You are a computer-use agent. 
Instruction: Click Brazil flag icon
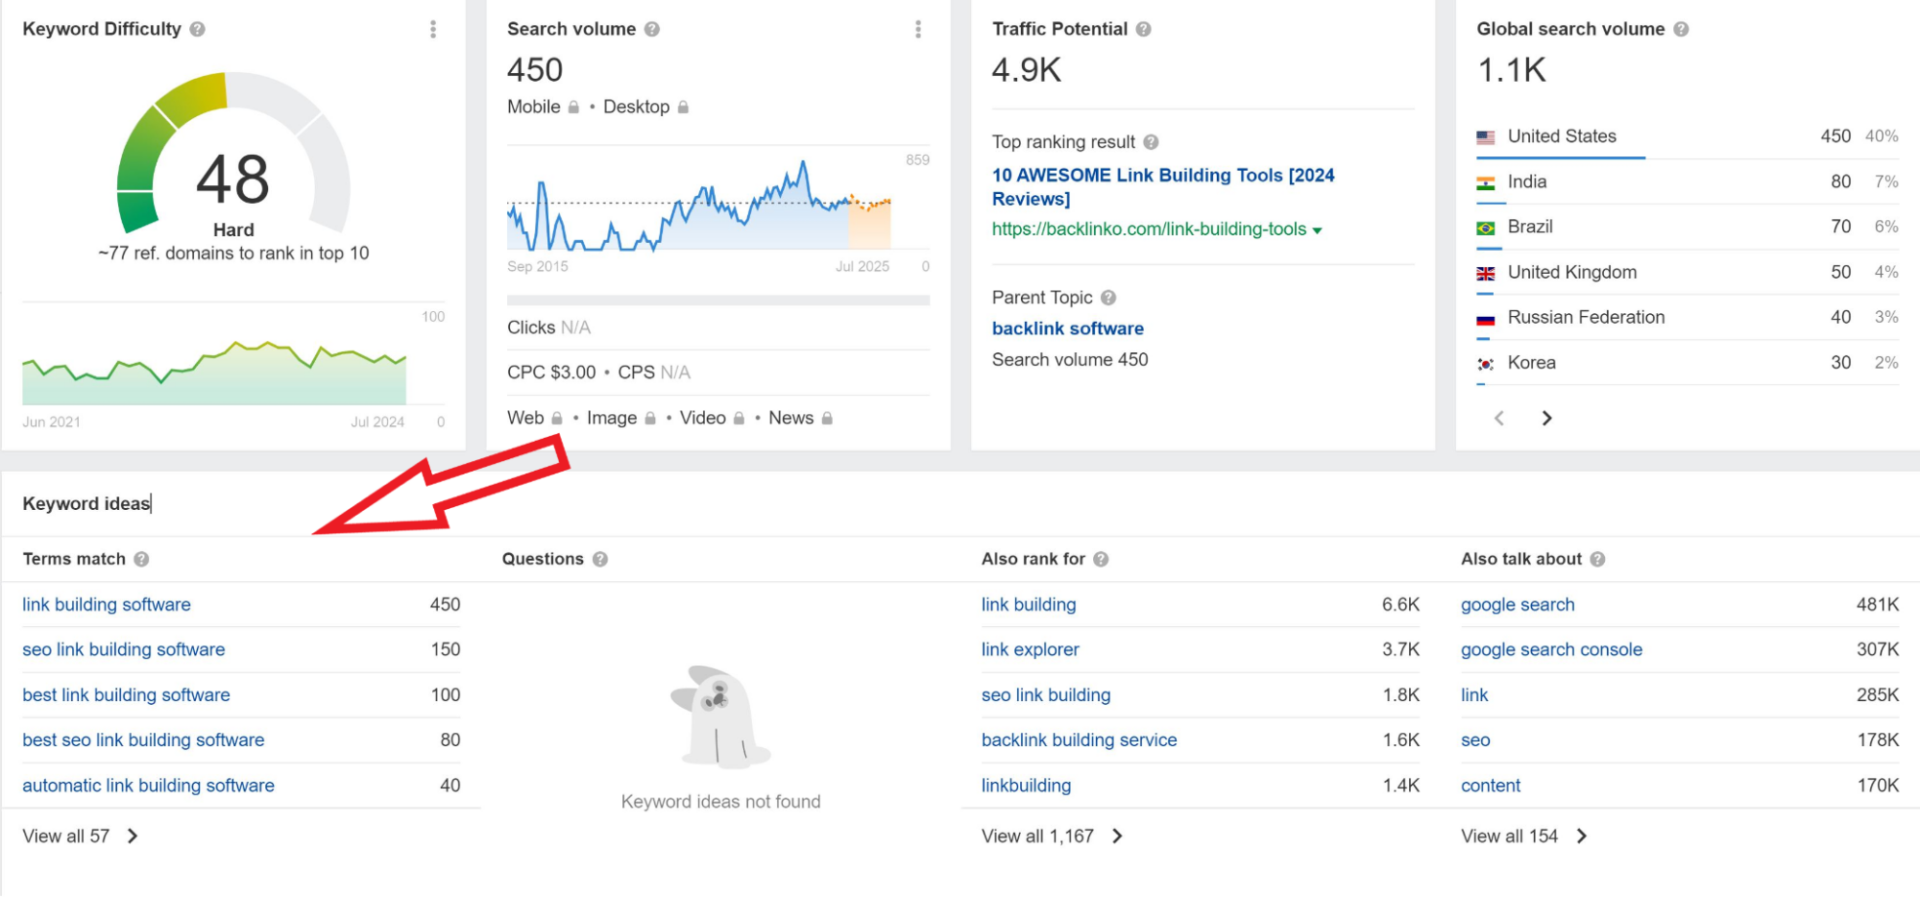[x=1486, y=228]
